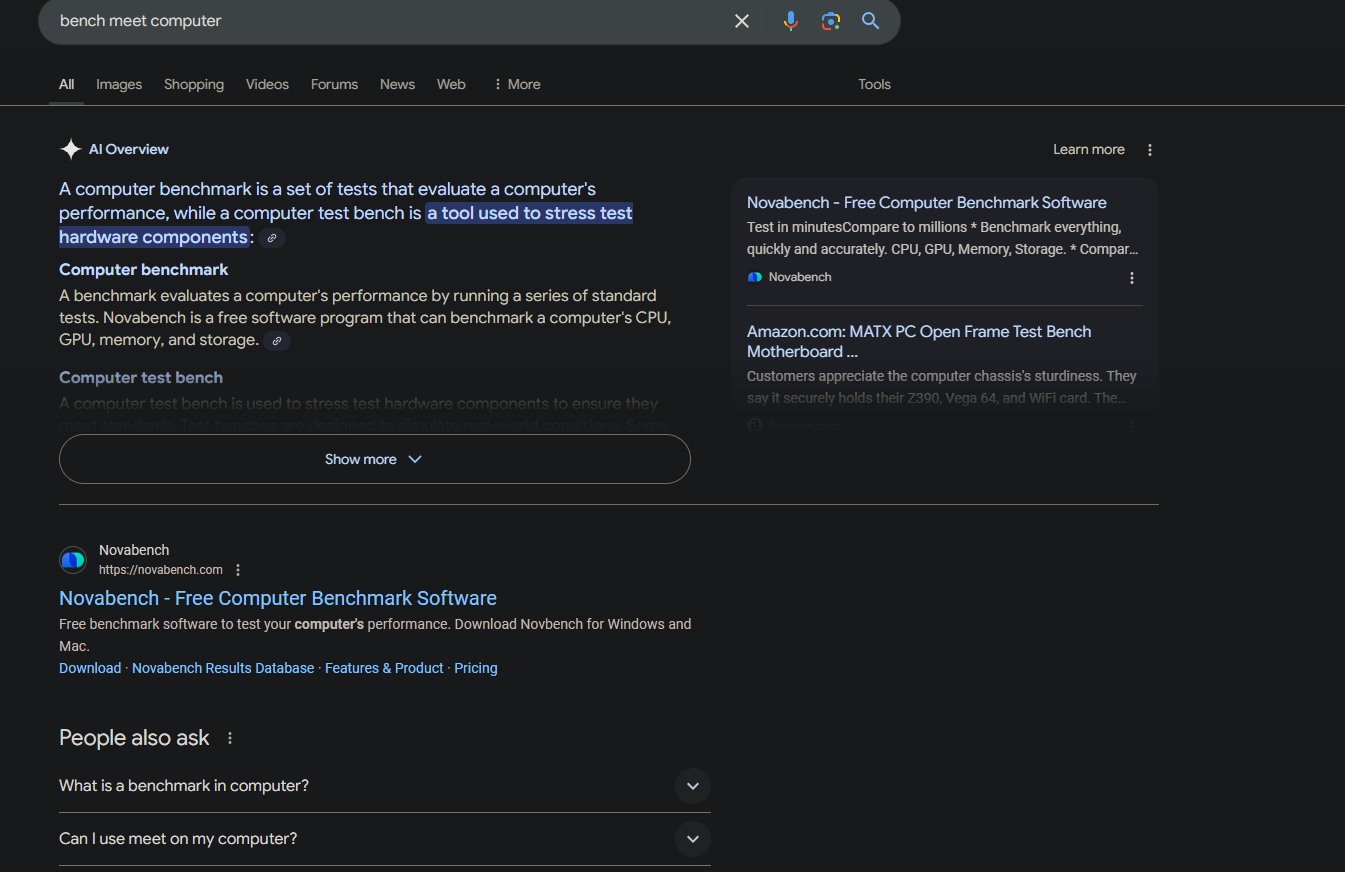Switch to the Videos tab
This screenshot has height=872, width=1345.
click(267, 84)
